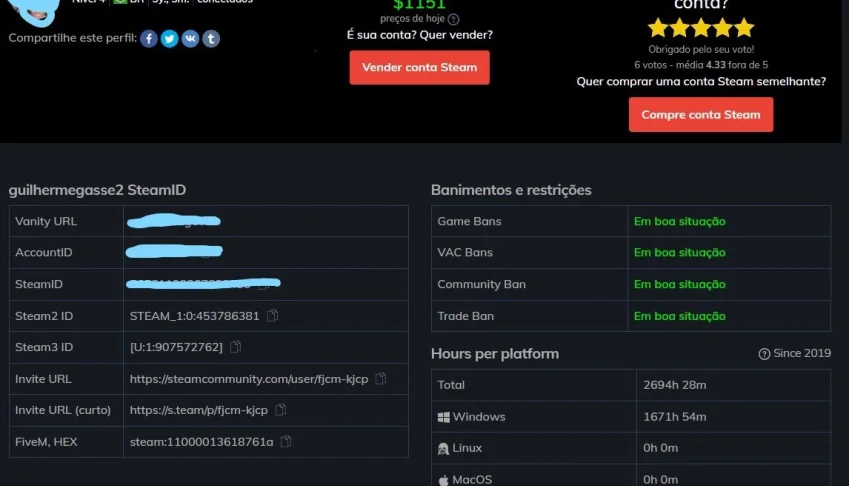This screenshot has width=849, height=486.
Task: Click the Since 2019 label
Action: click(x=802, y=353)
